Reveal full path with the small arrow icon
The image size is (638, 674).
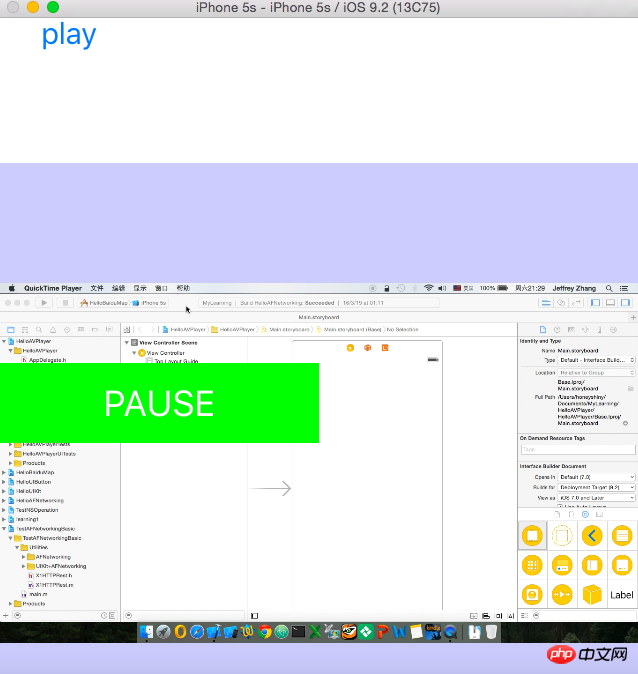(626, 423)
